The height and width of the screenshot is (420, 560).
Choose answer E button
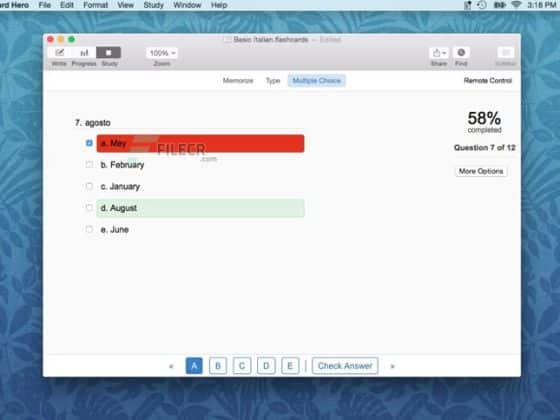click(x=290, y=366)
